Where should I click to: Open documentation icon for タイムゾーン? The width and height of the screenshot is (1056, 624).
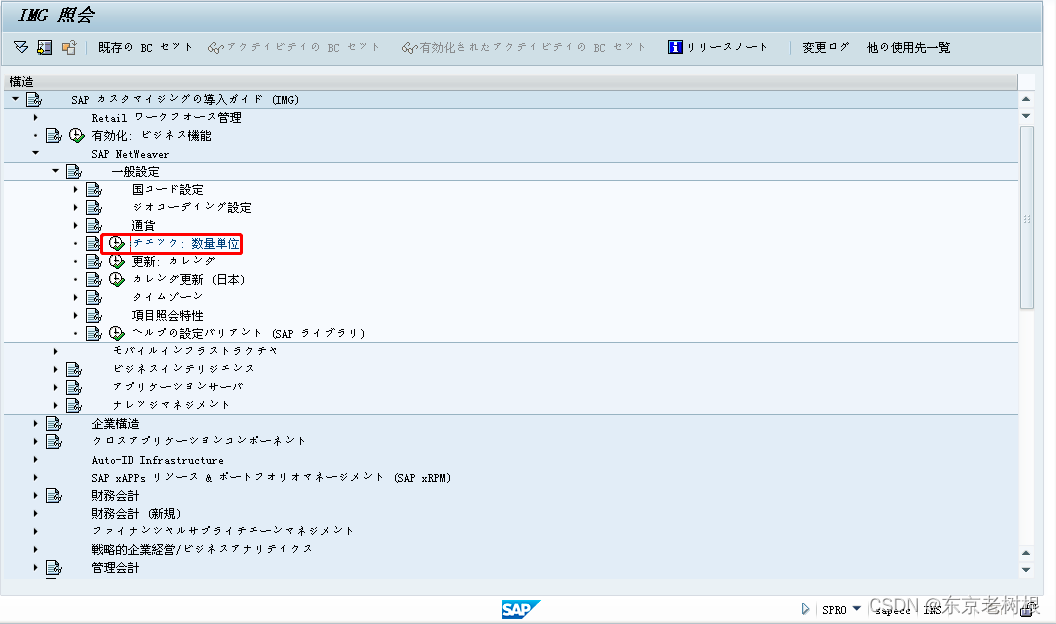pyautogui.click(x=94, y=297)
